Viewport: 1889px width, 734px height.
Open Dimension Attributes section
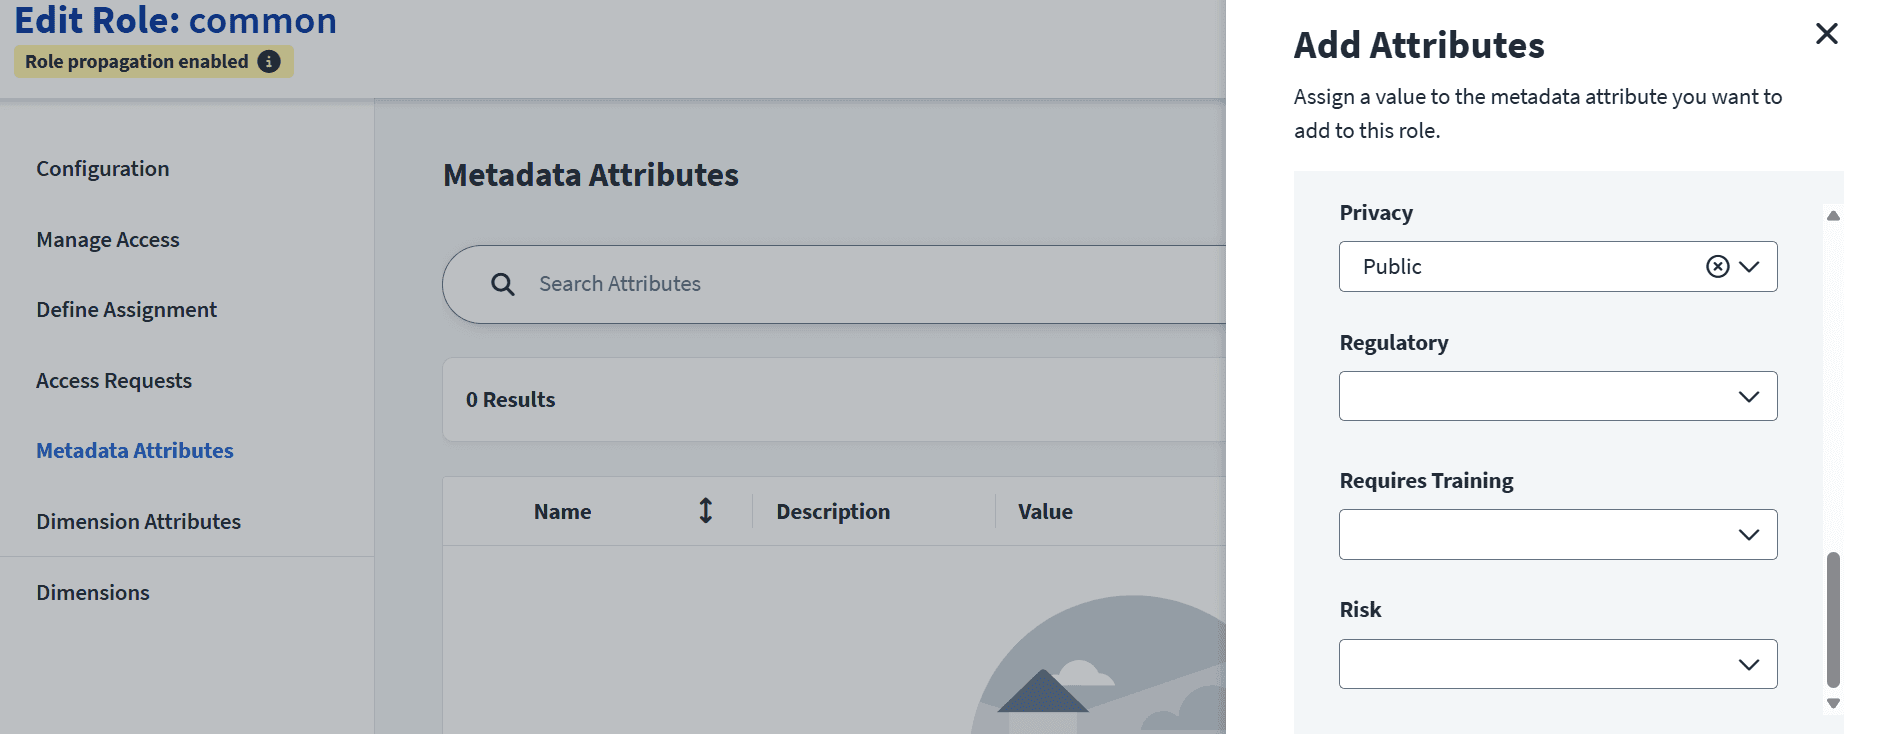139,522
